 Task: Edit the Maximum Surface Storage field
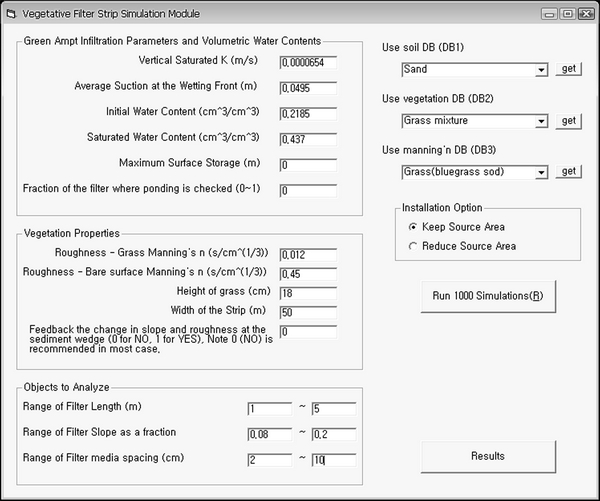[x=308, y=165]
